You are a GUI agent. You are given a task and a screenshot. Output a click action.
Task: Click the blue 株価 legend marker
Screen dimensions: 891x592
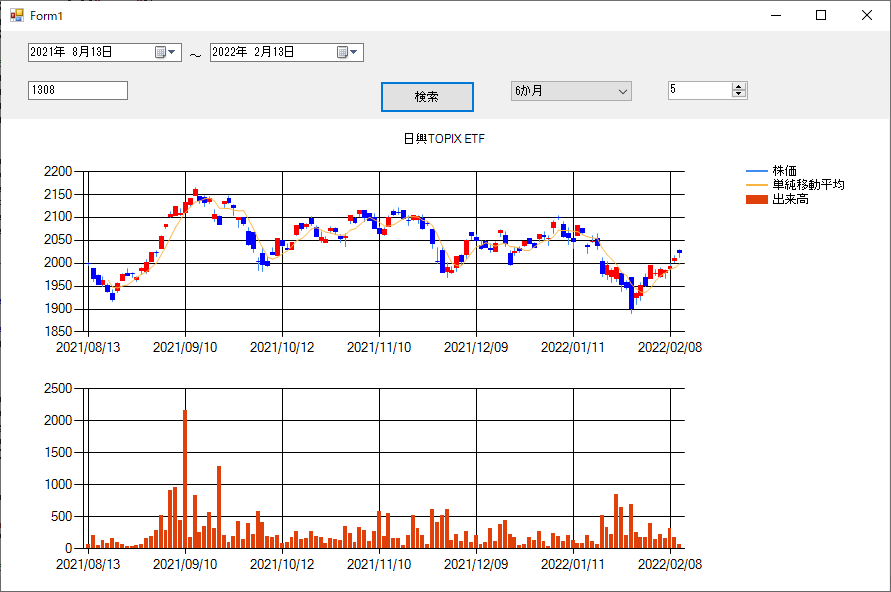pyautogui.click(x=756, y=171)
